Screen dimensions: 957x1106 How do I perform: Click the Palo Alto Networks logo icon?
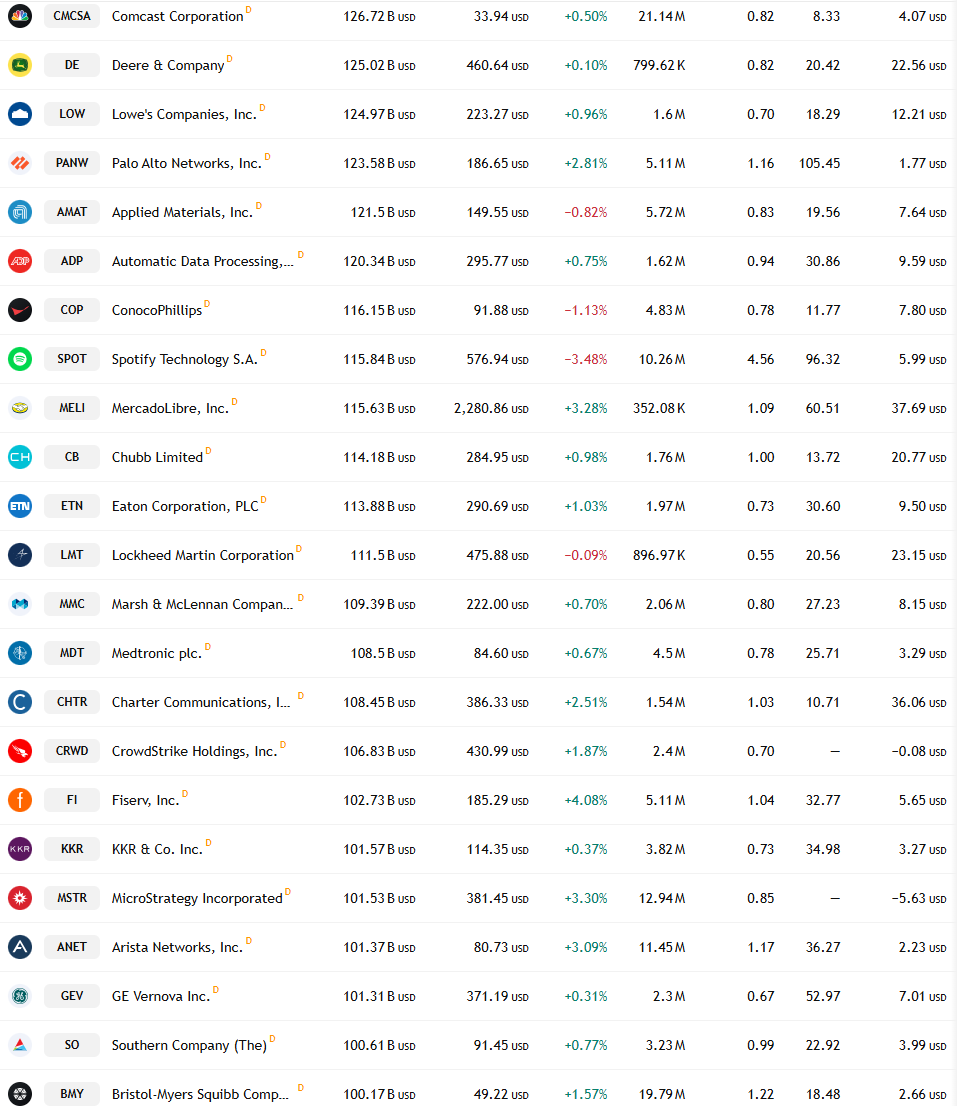point(20,163)
